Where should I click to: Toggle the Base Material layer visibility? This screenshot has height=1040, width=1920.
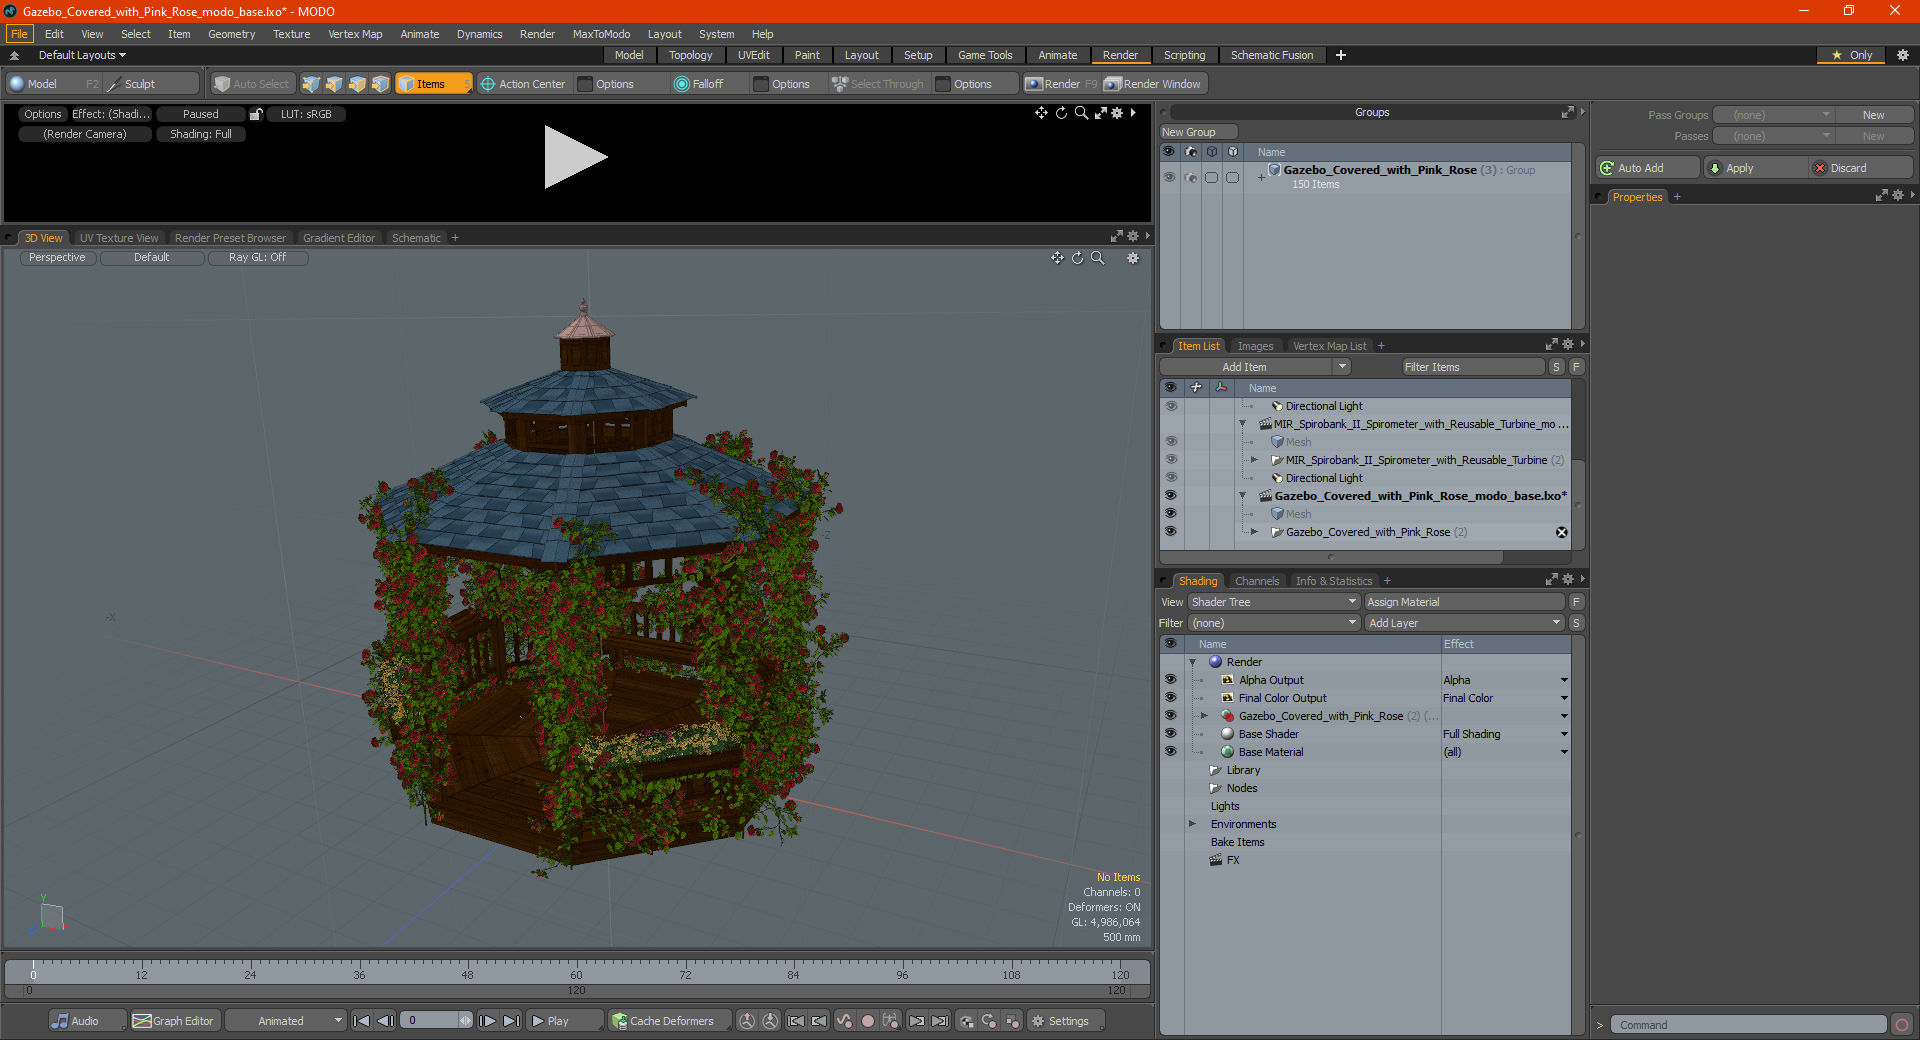1170,752
